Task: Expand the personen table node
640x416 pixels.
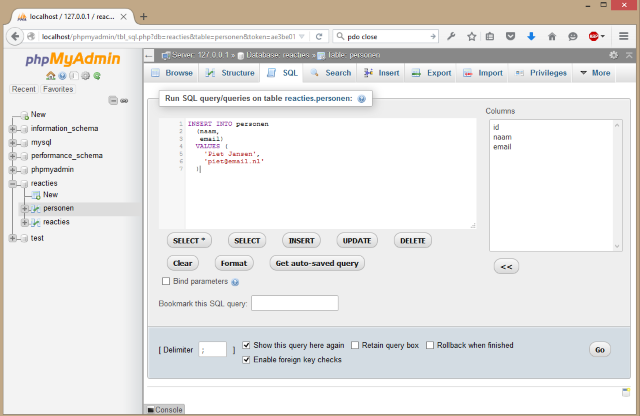Action: point(24,209)
